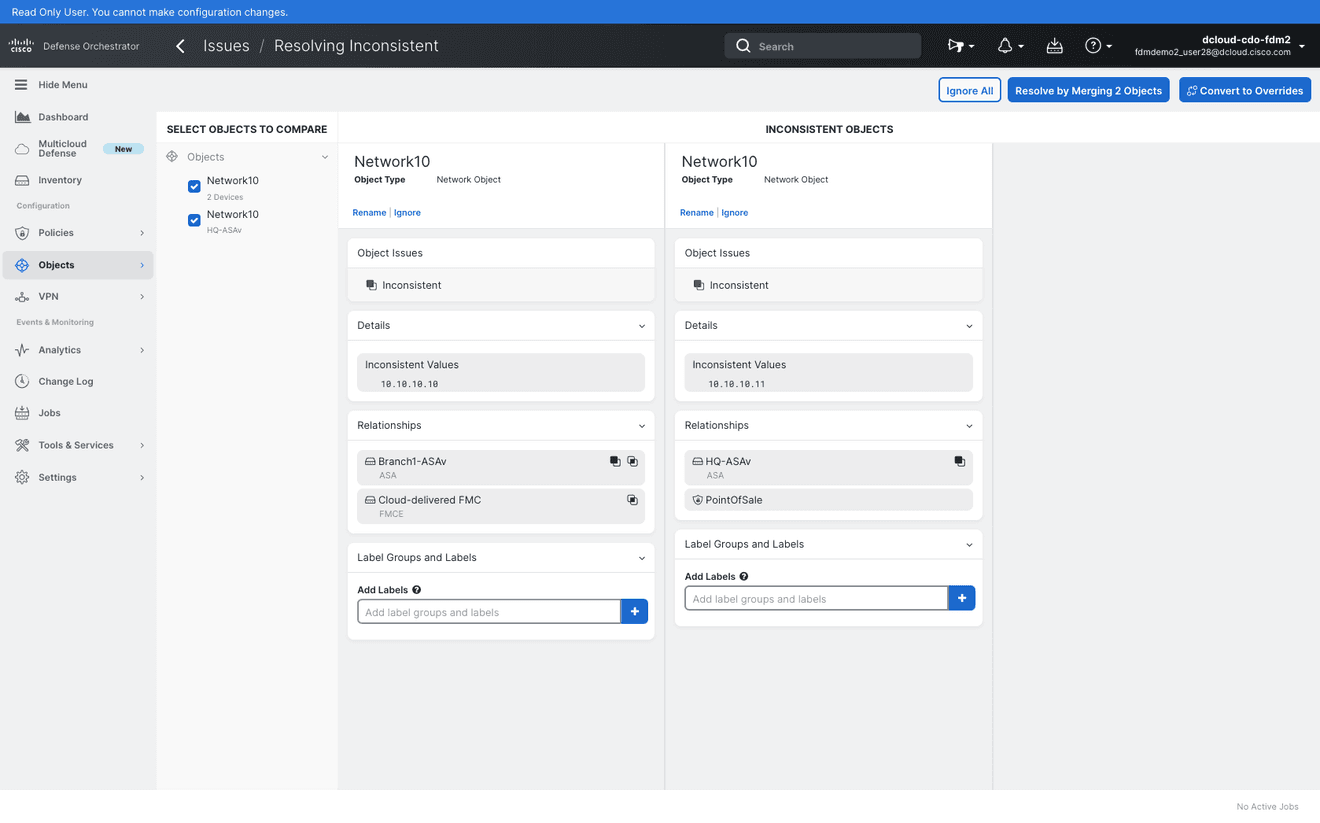
Task: Click Convert to Overrides button
Action: click(1245, 90)
